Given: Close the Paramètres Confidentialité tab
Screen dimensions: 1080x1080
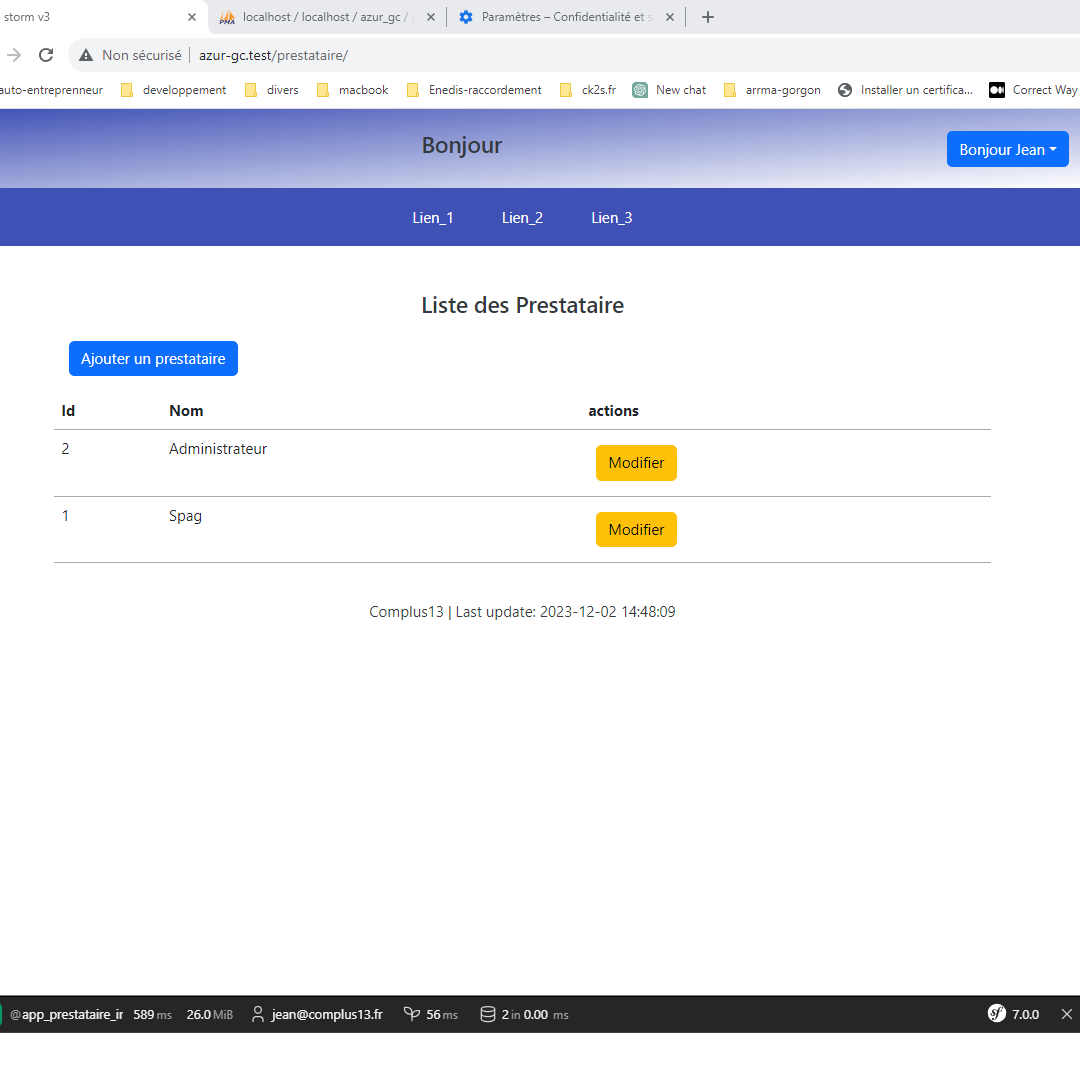Looking at the screenshot, I should (x=669, y=17).
